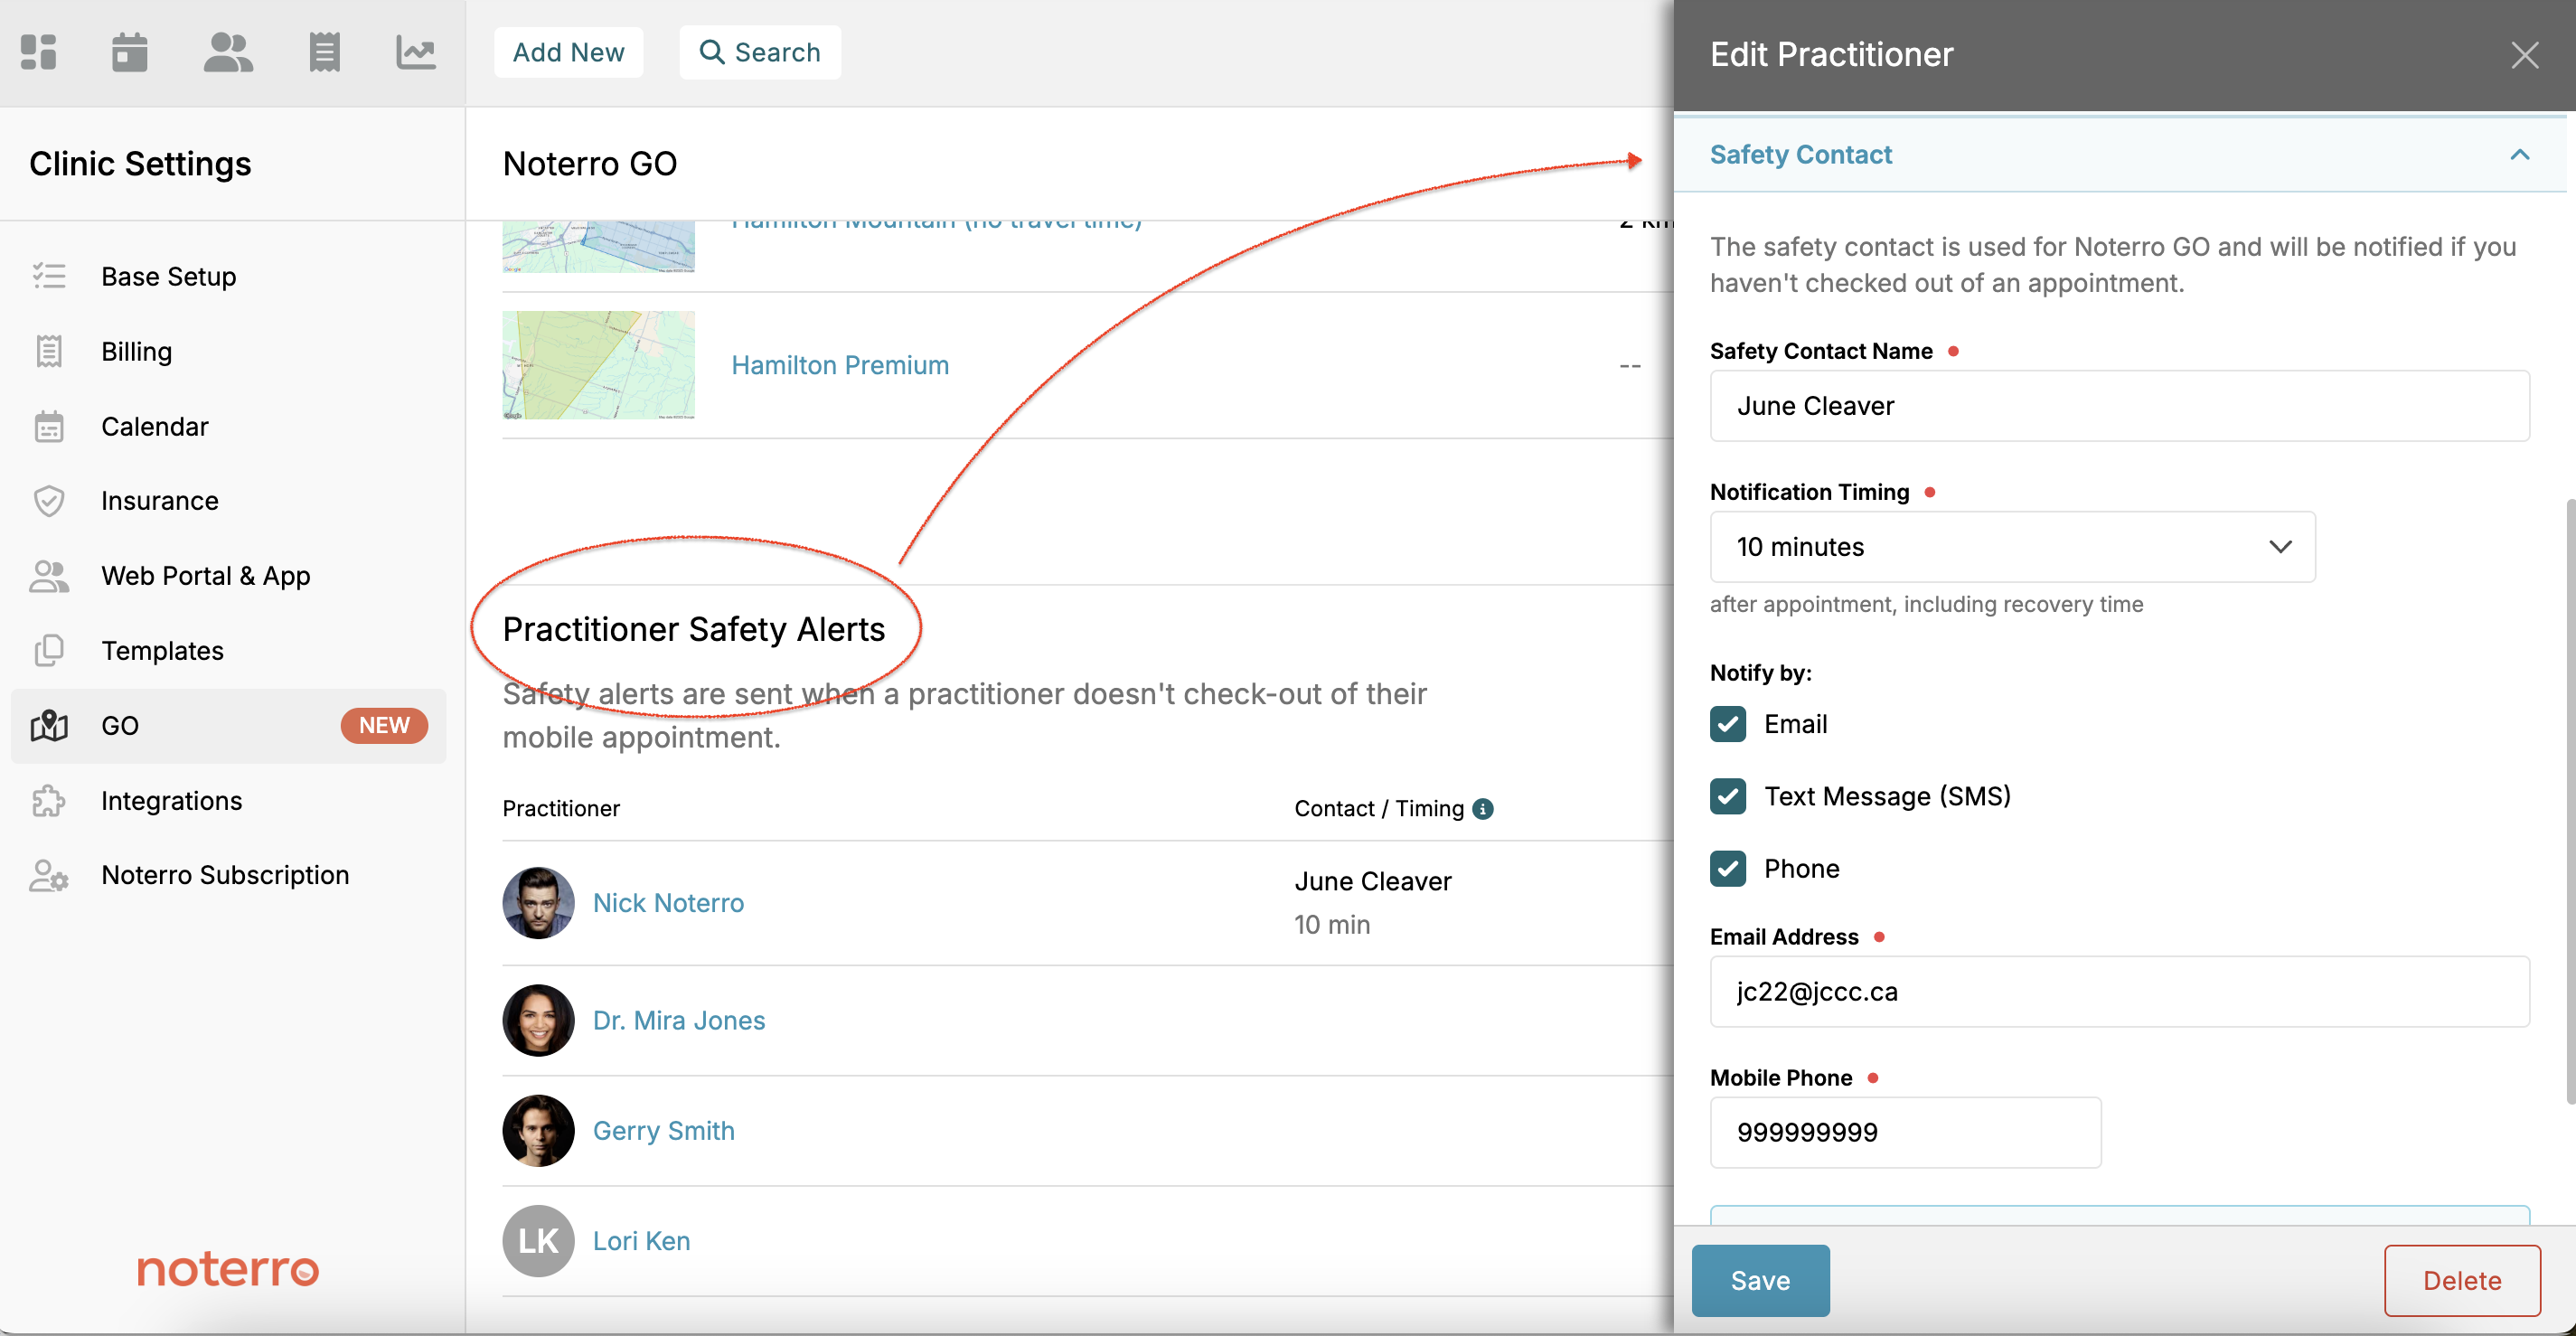Open the Notification Timing dropdown

click(x=2011, y=547)
